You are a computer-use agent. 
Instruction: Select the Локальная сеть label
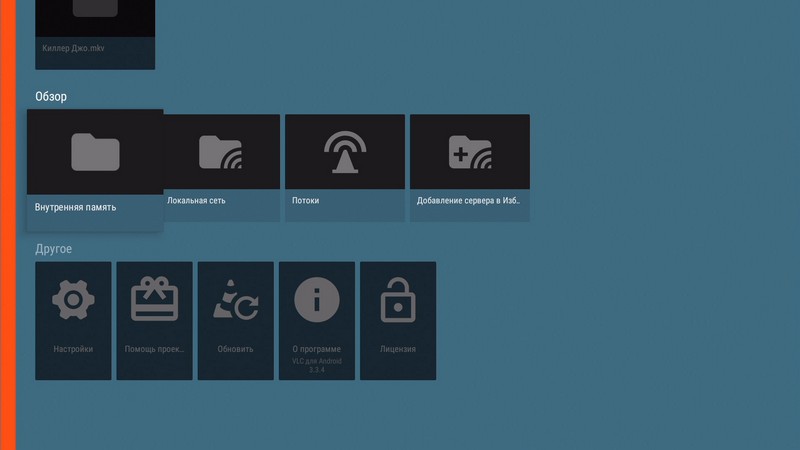[197, 201]
